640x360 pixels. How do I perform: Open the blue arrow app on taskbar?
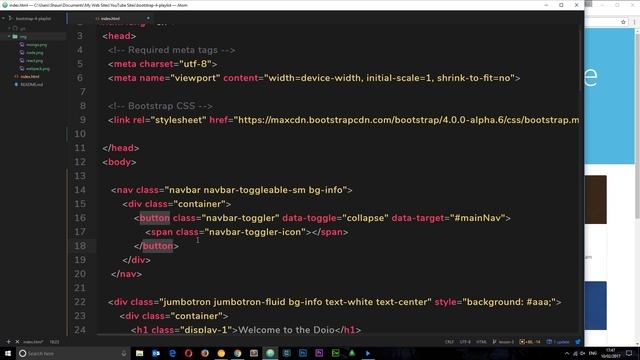368,353
